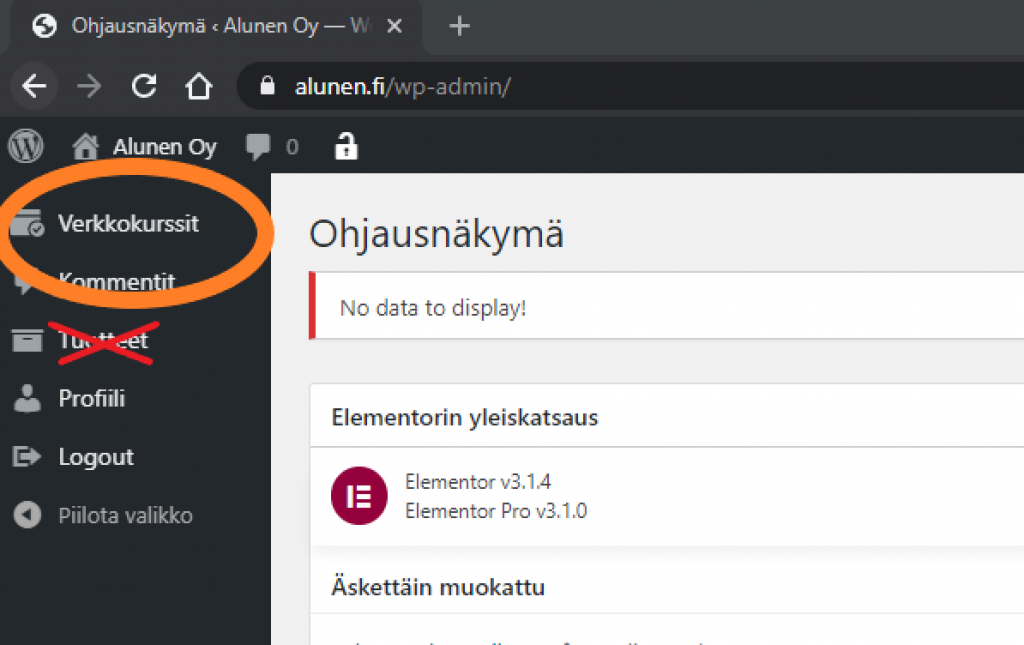The width and height of the screenshot is (1024, 645).
Task: Click the Logout exit-door icon
Action: coord(25,456)
